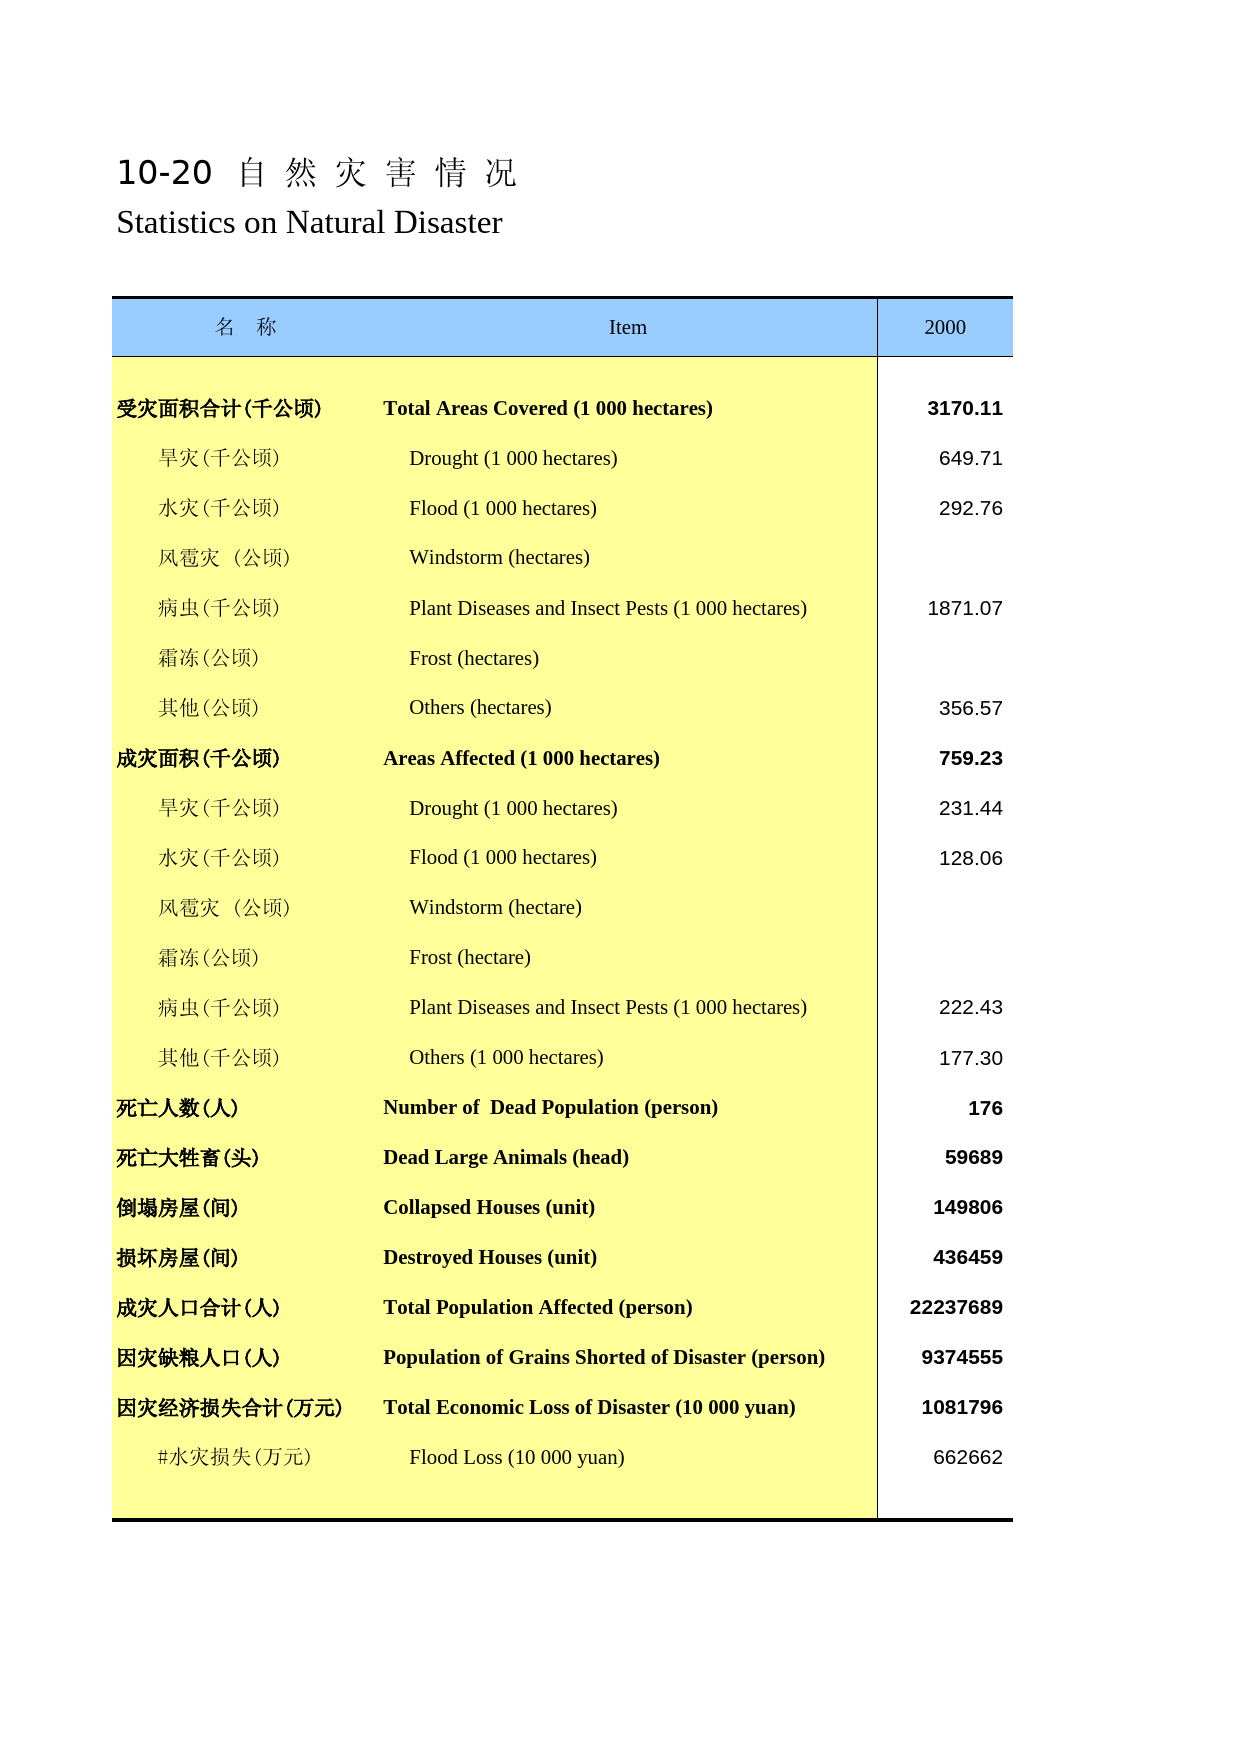Select the '名 称' column header
1240x1754 pixels.
click(245, 327)
